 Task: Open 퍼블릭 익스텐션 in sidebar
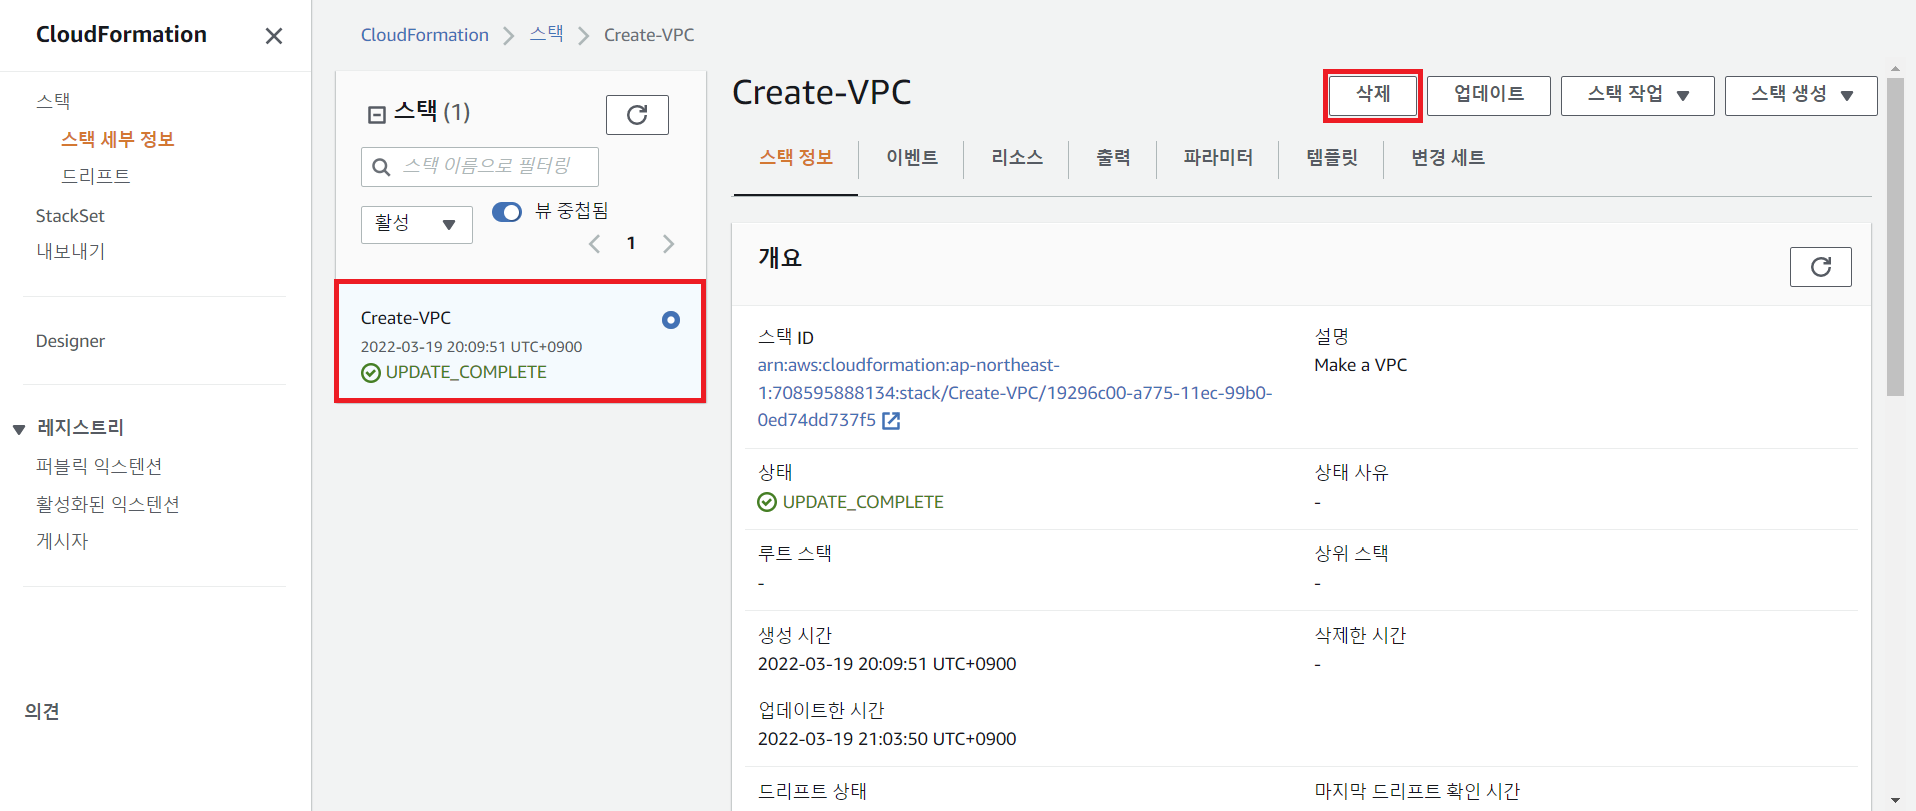pyautogui.click(x=99, y=467)
